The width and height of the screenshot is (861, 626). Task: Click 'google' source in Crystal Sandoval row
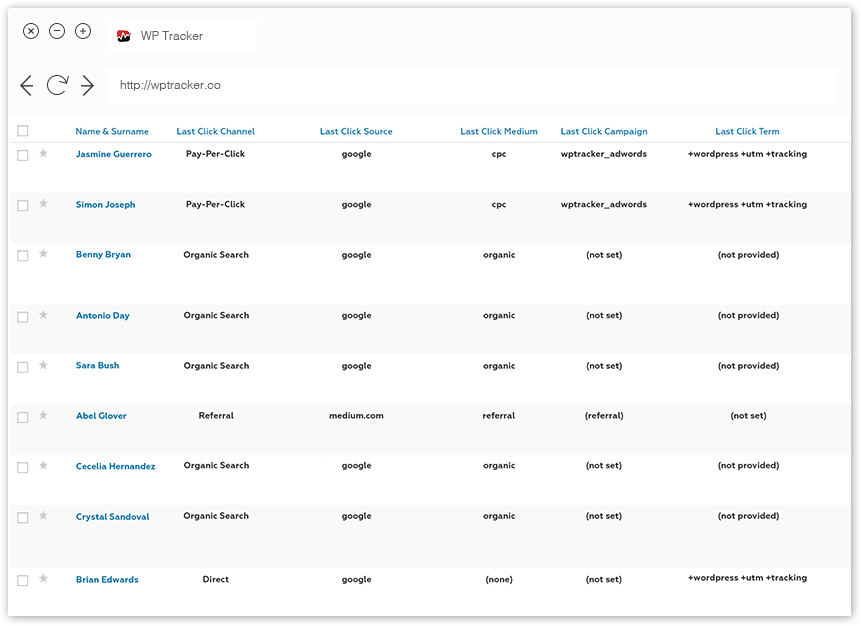pos(356,516)
